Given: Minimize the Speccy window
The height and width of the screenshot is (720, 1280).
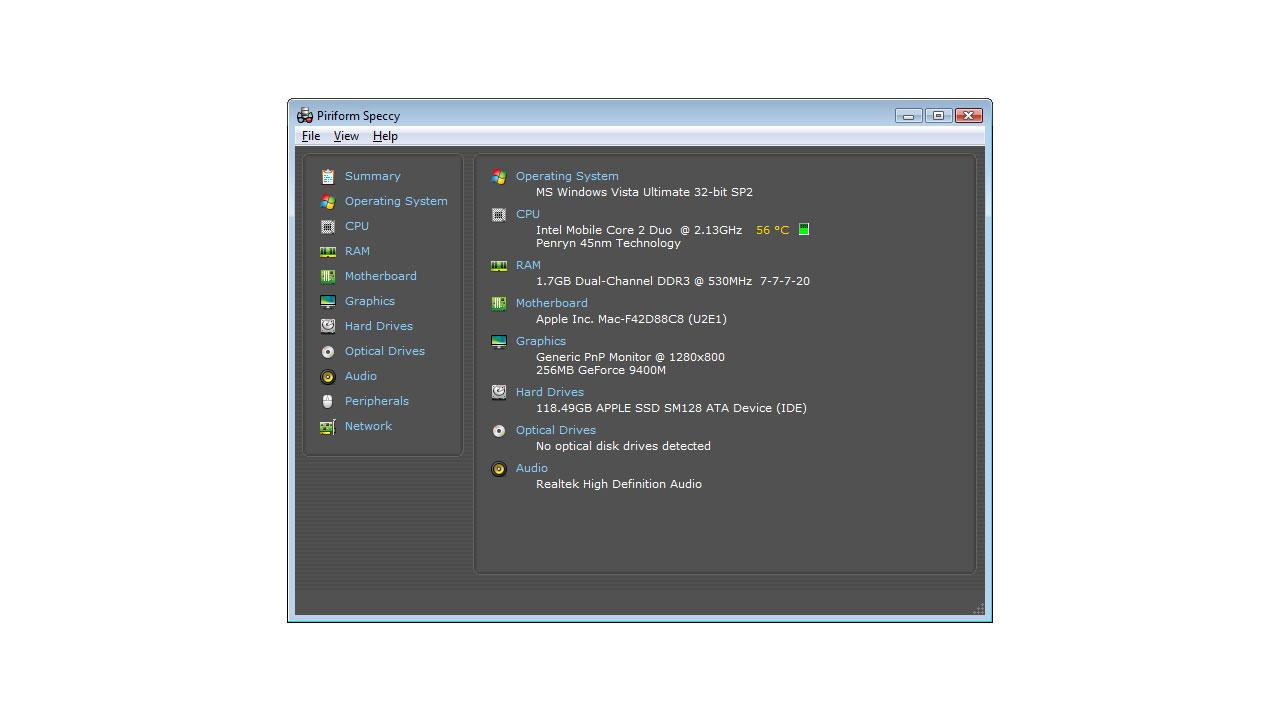Looking at the screenshot, I should click(x=908, y=116).
